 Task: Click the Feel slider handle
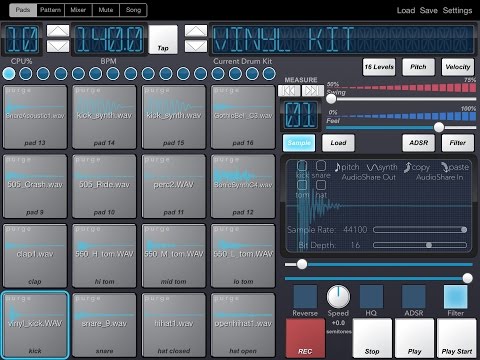pos(439,127)
